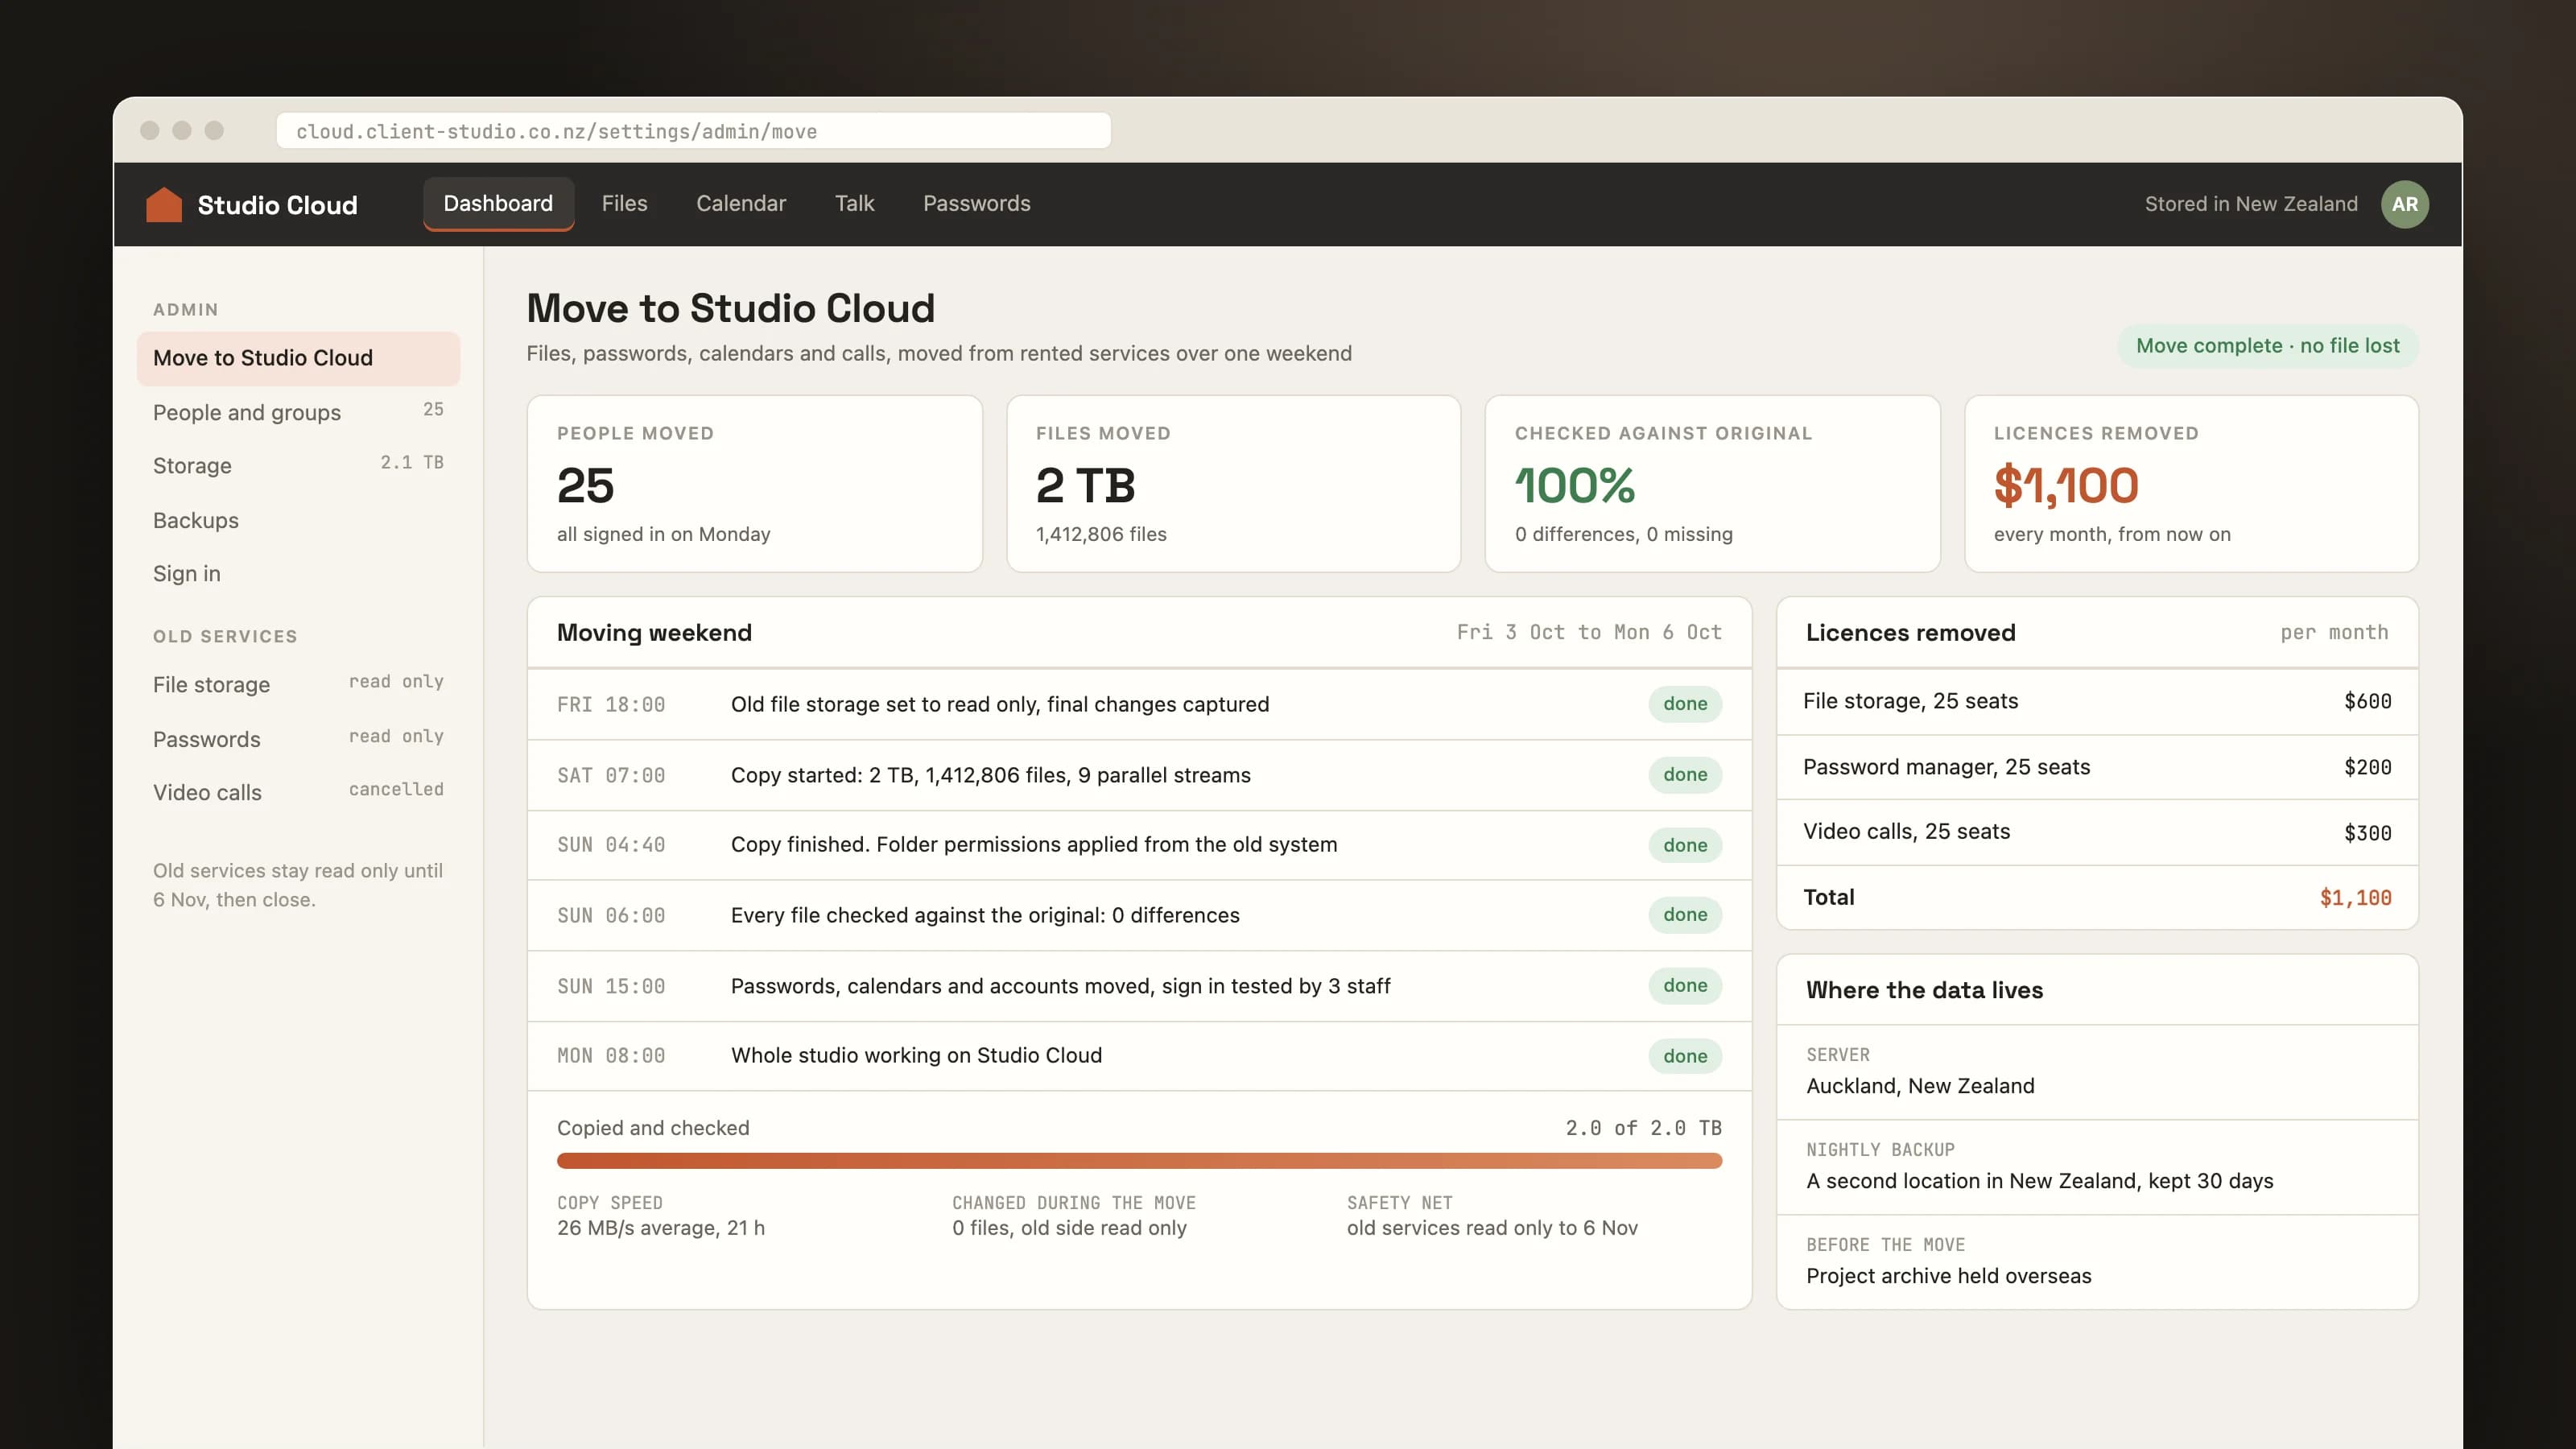Switch to the Dashboard tab
Image resolution: width=2576 pixels, height=1449 pixels.
(x=498, y=203)
